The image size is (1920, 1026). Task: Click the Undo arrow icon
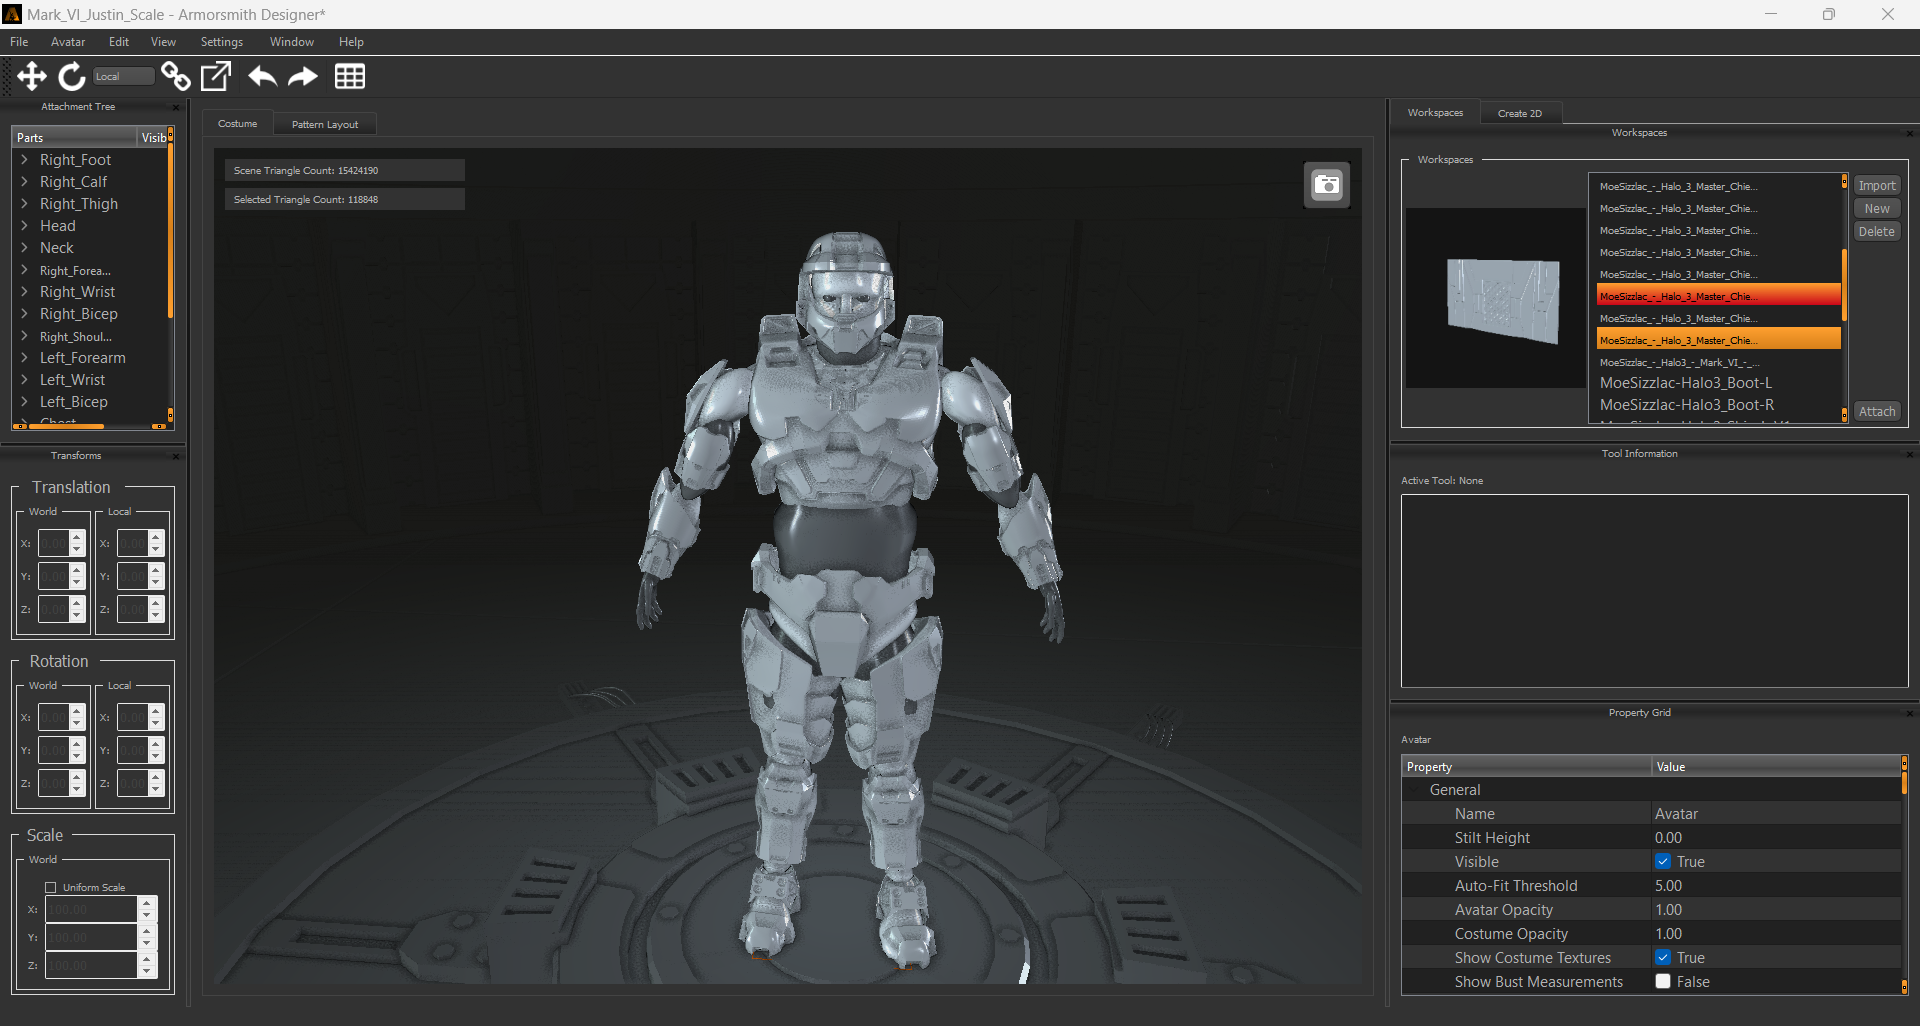point(262,77)
